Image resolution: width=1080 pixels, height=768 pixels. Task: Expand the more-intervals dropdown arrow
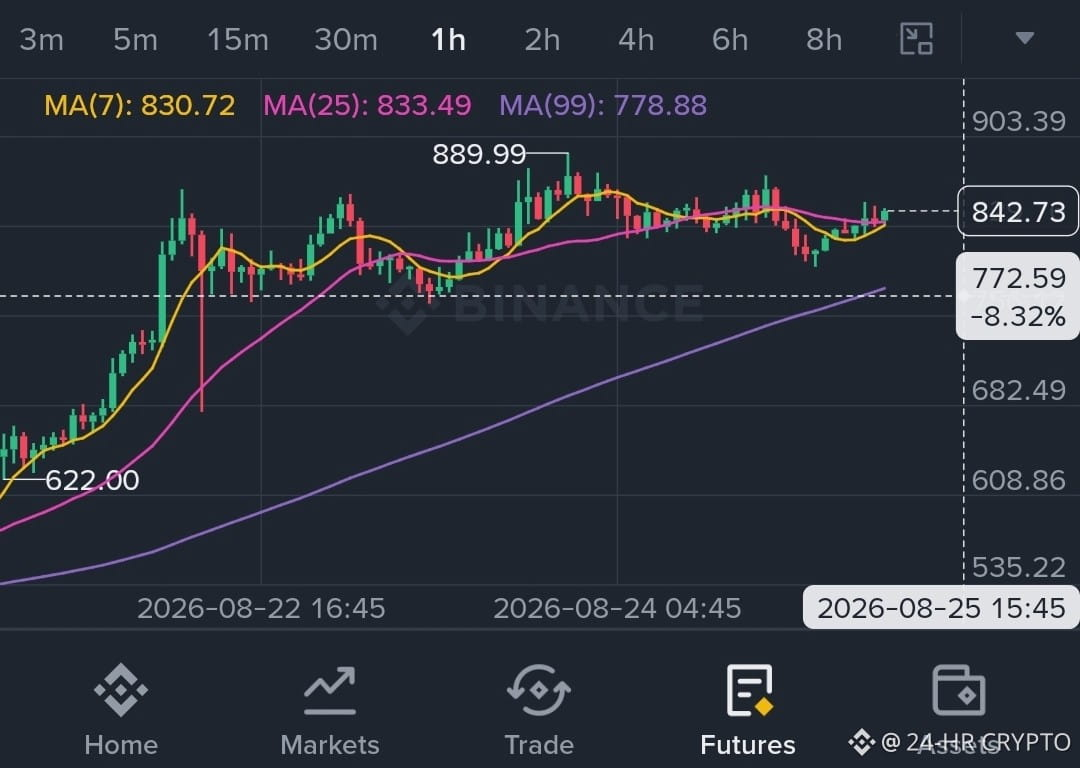click(1024, 38)
